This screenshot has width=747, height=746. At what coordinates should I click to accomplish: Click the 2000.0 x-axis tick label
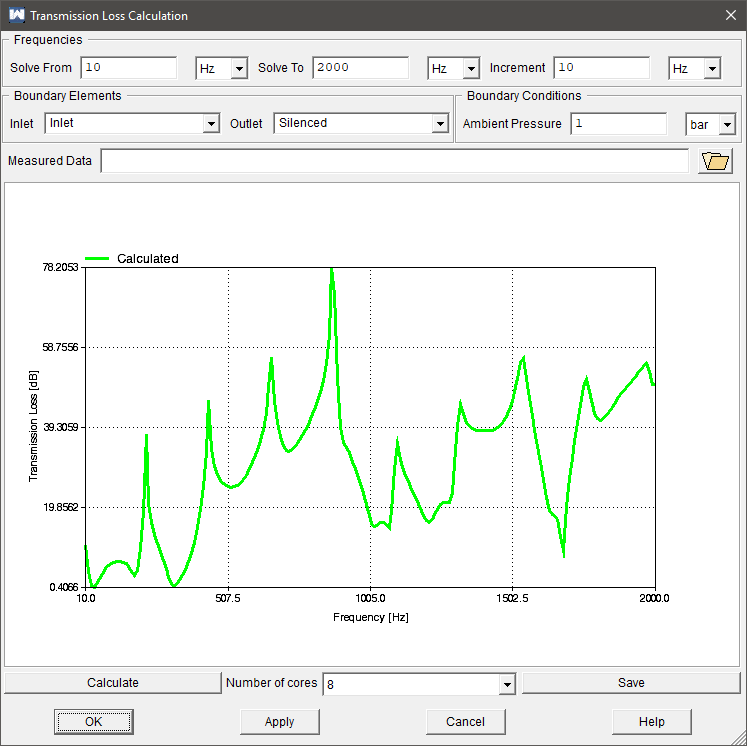654,598
